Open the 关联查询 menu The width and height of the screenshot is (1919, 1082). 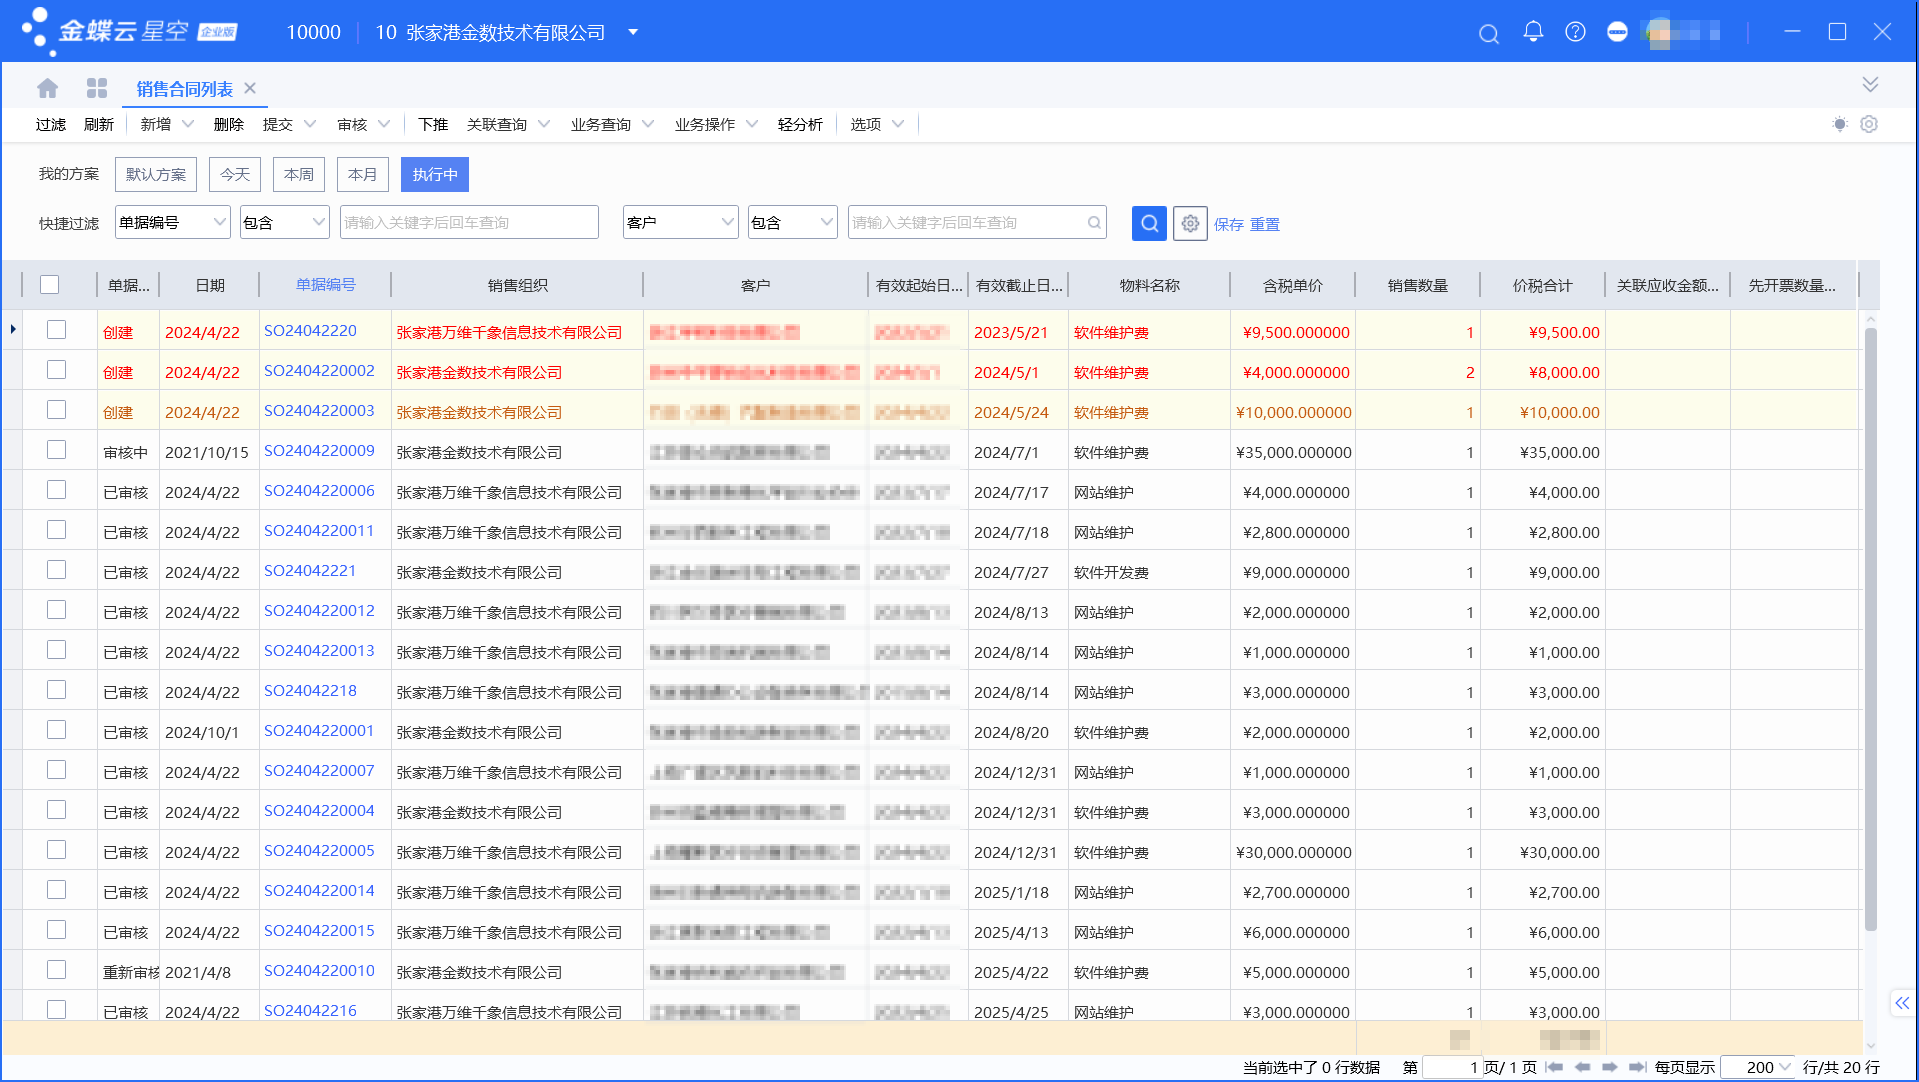(x=509, y=124)
